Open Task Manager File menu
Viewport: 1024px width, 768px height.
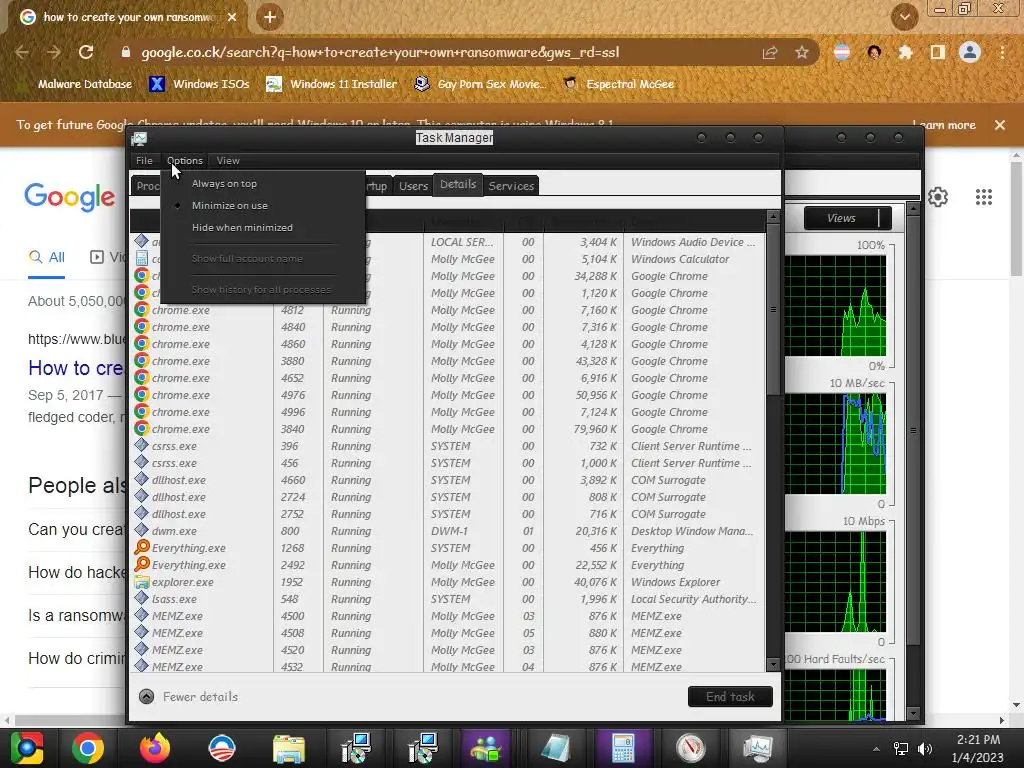(144, 160)
